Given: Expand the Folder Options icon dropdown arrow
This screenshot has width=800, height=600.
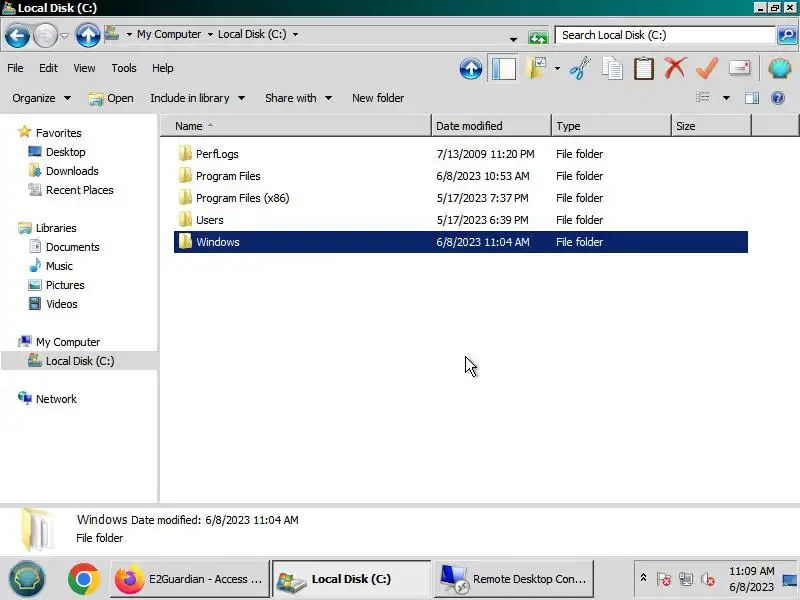Looking at the screenshot, I should click(557, 68).
